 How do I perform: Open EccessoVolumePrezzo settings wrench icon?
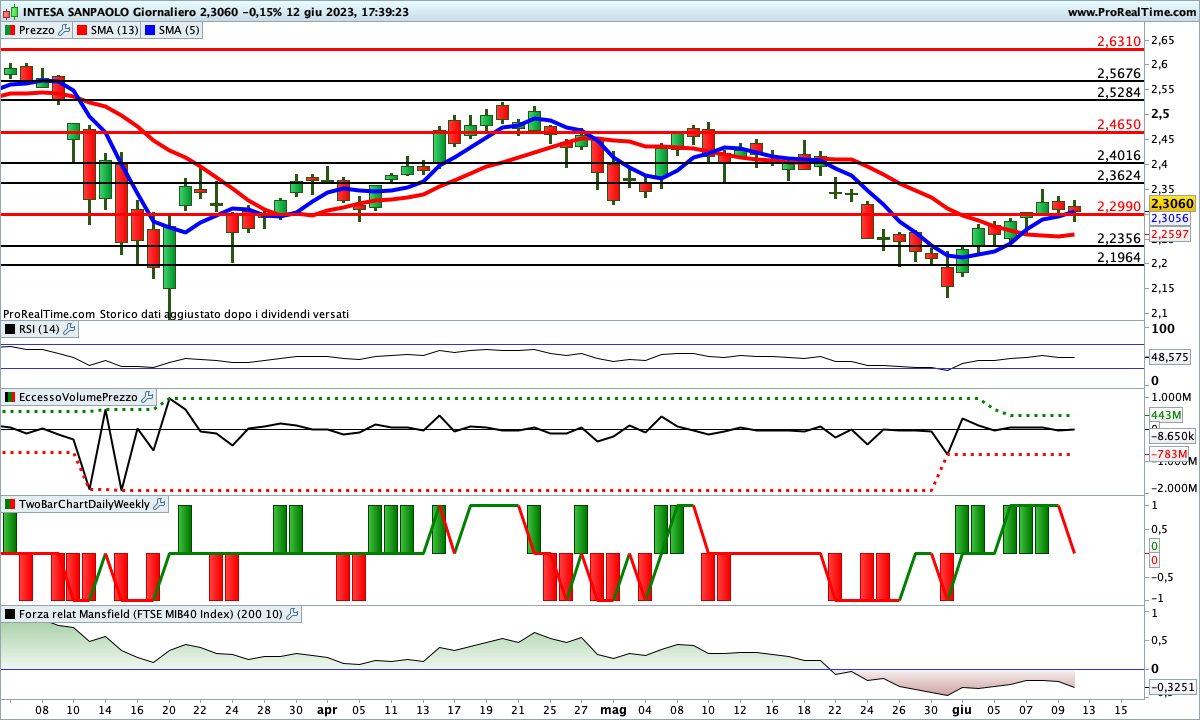[148, 397]
